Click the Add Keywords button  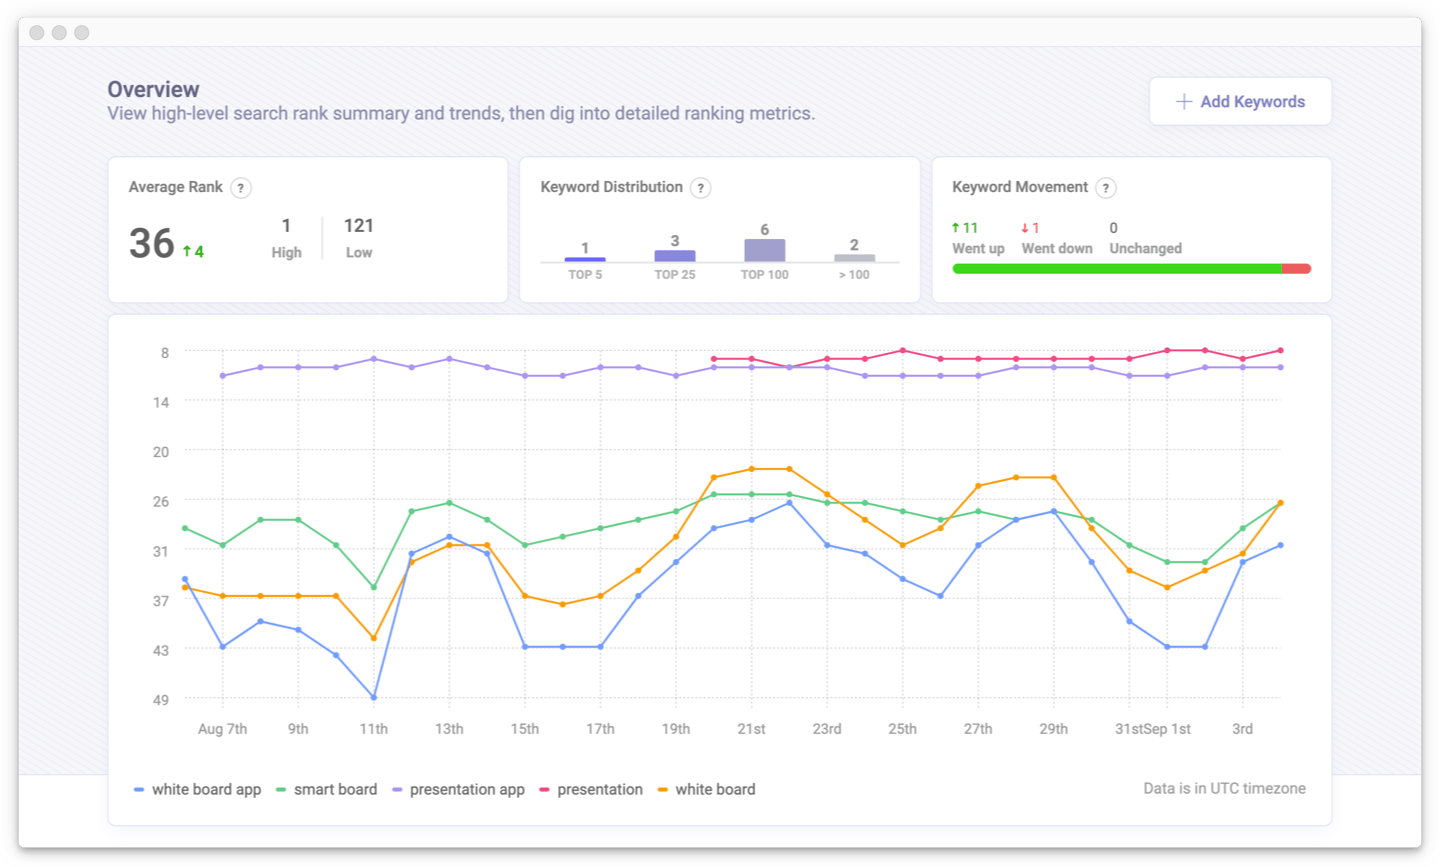pyautogui.click(x=1240, y=101)
